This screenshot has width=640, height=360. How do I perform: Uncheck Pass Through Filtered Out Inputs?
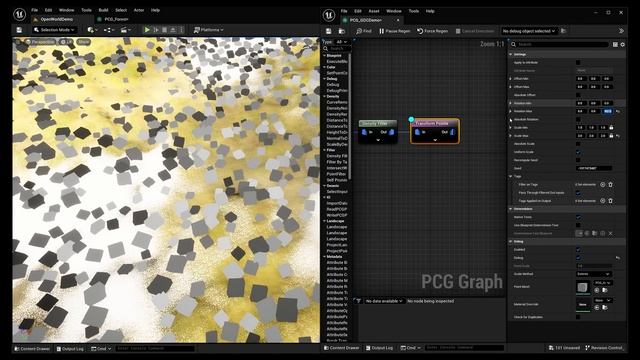point(578,193)
